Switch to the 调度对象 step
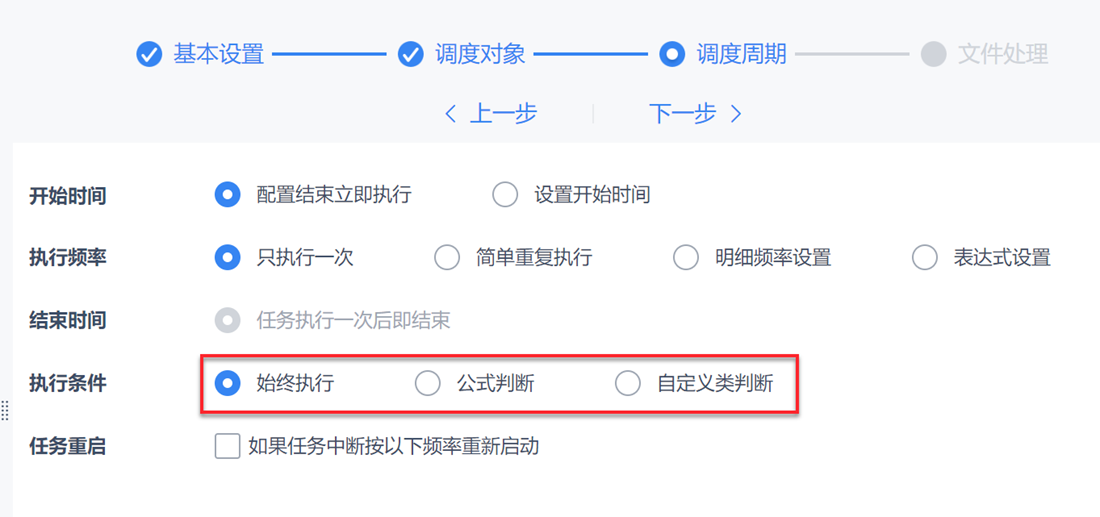This screenshot has width=1100, height=517. click(x=480, y=54)
